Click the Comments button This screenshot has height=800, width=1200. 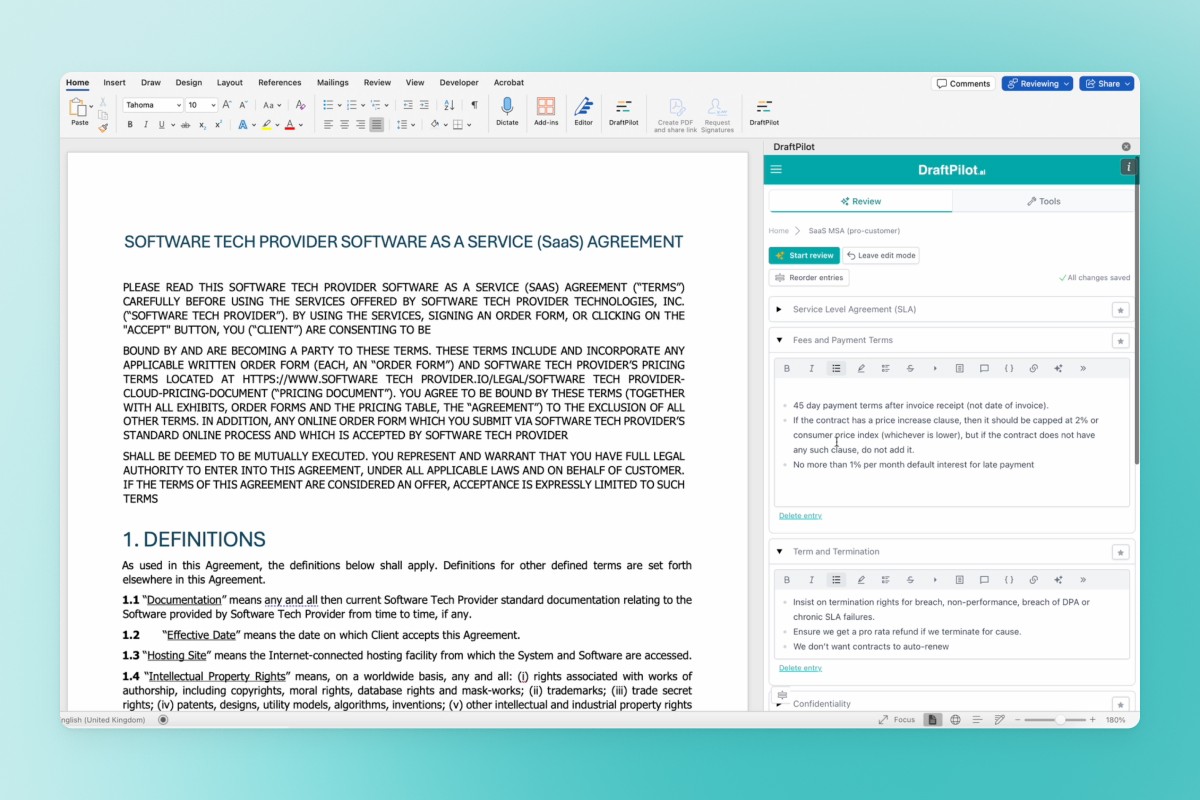[x=963, y=84]
